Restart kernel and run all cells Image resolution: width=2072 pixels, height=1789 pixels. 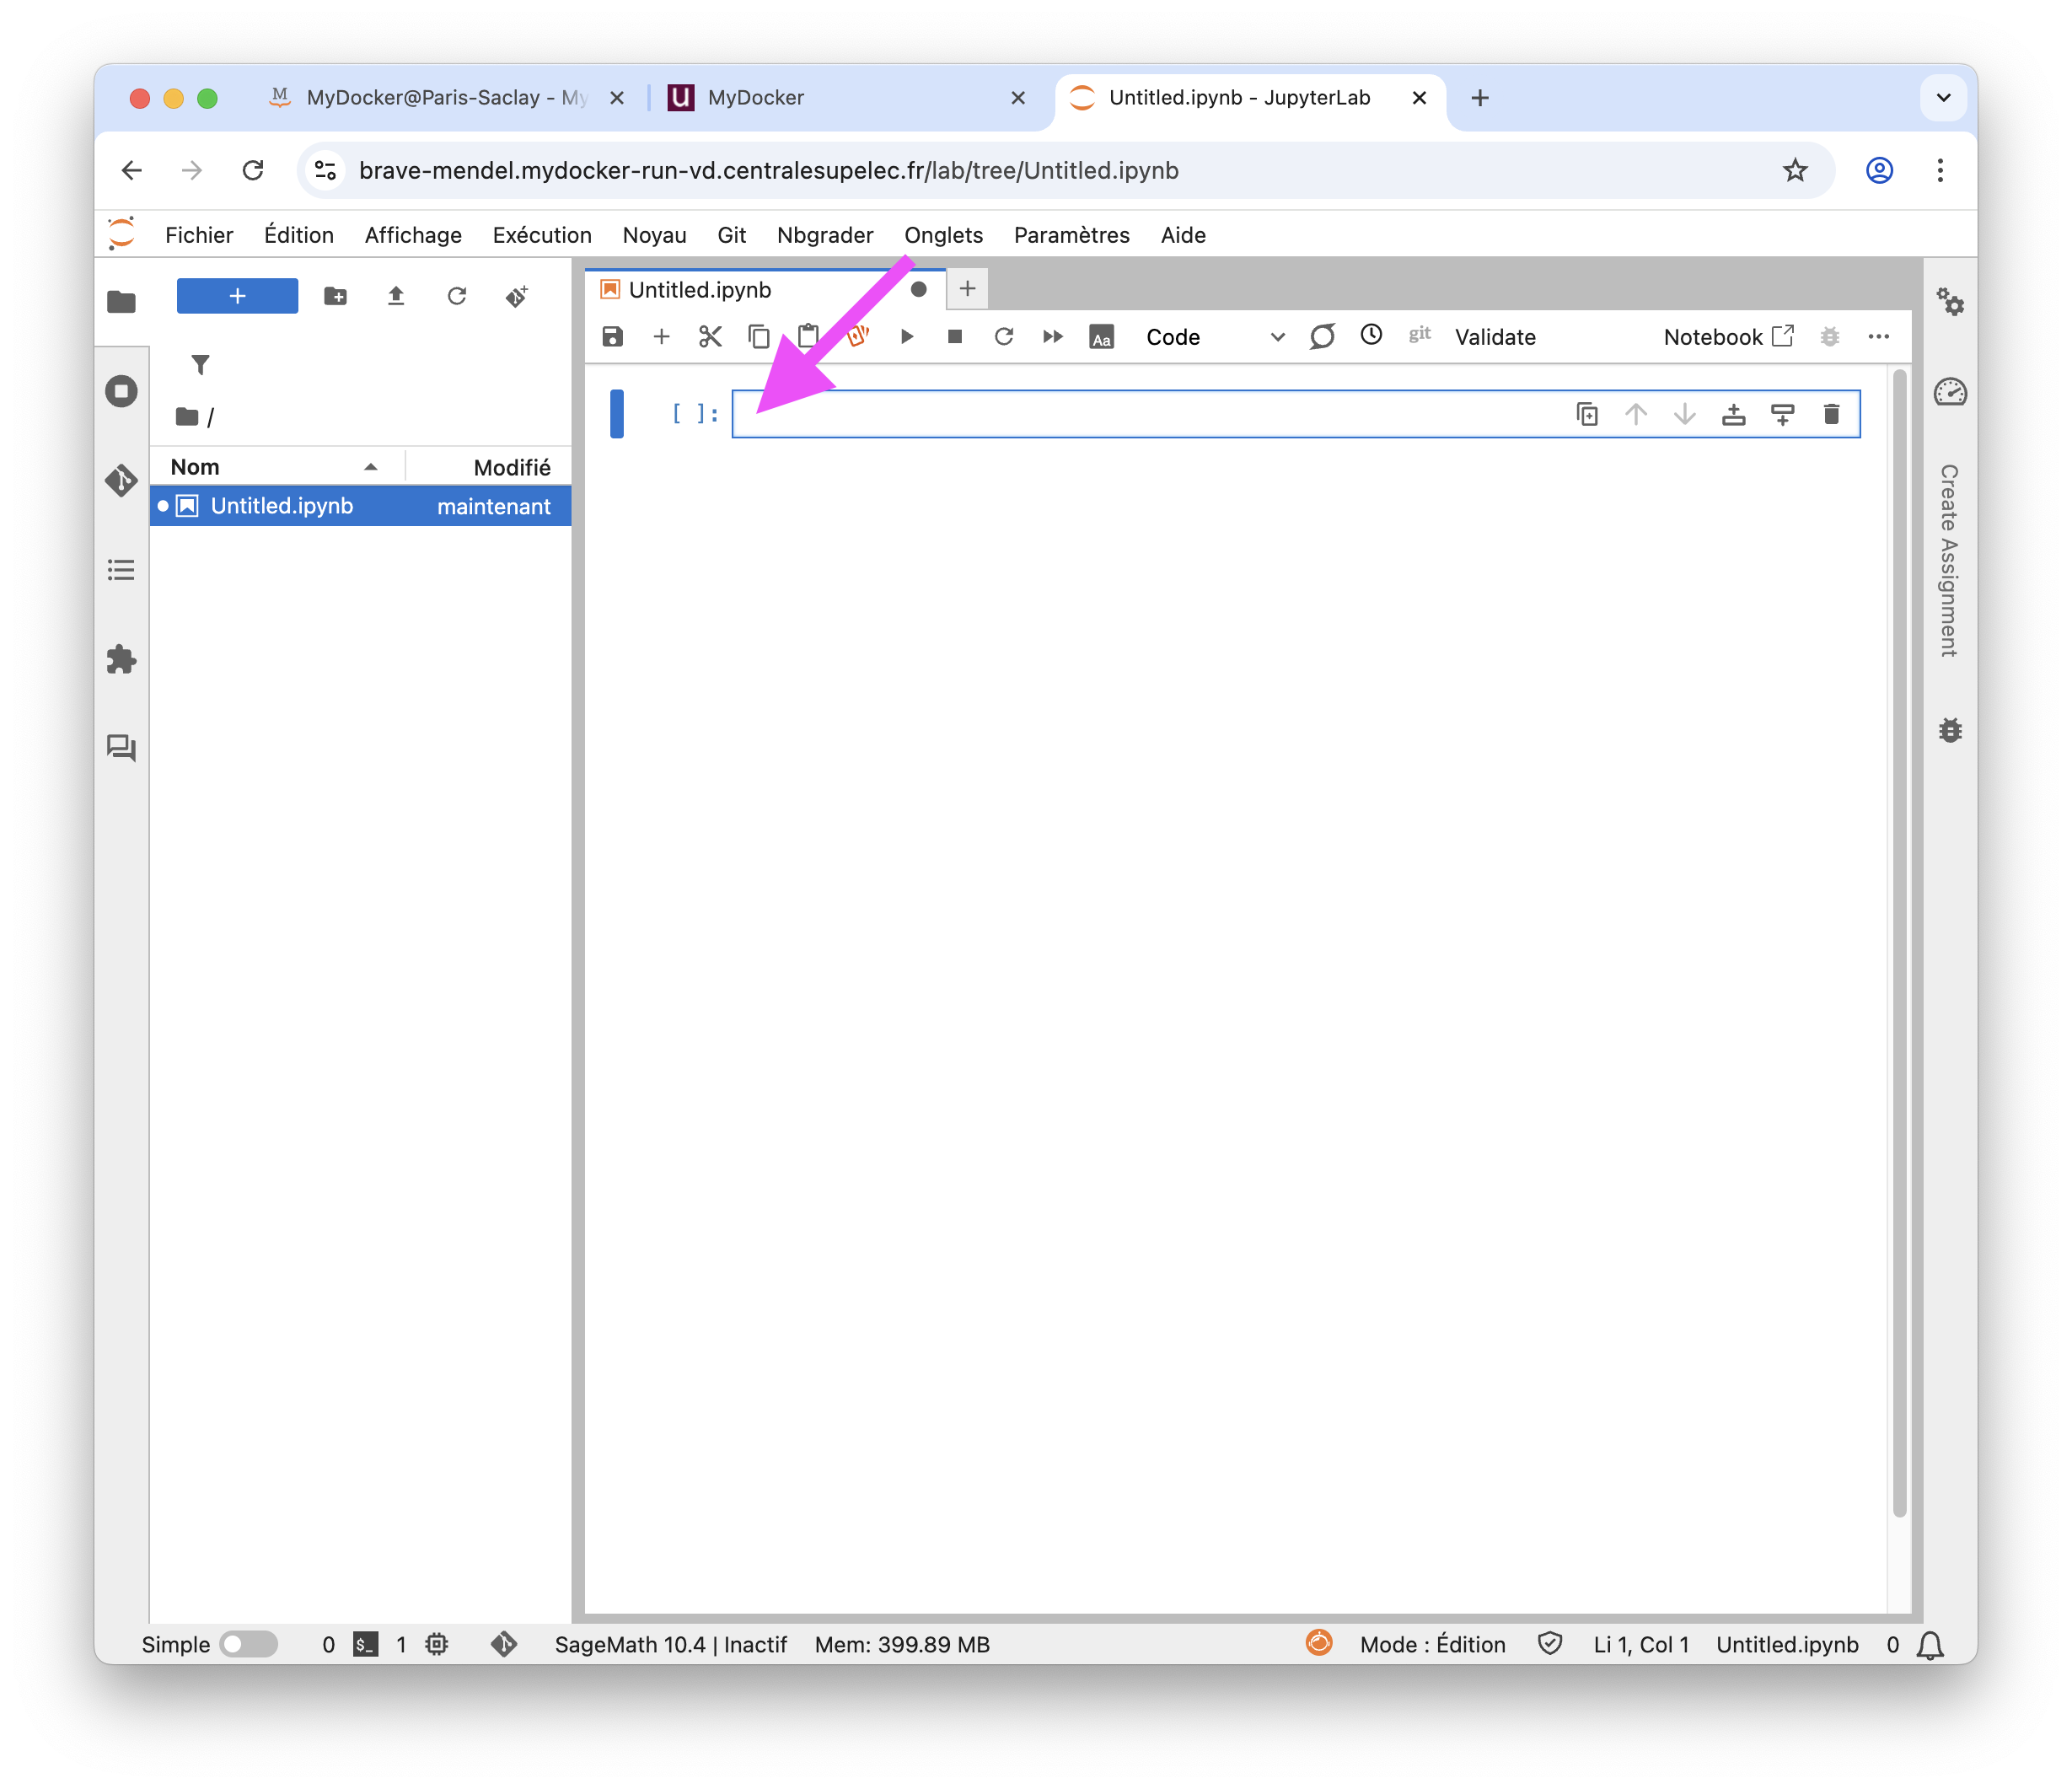coord(1052,337)
